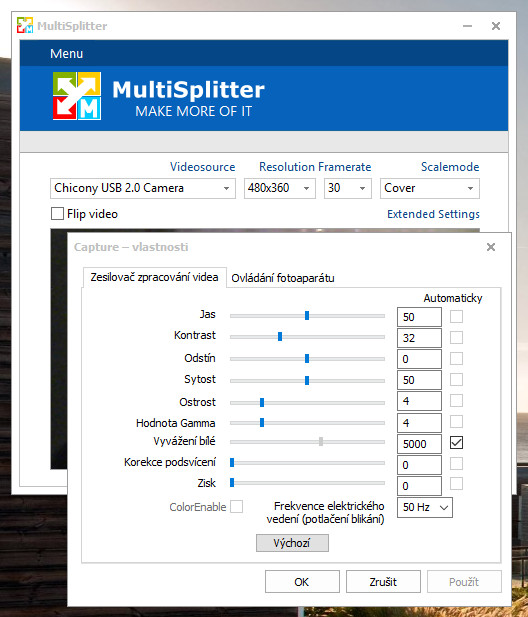Click the Sytost value field
Screen dimensions: 528x617
[419, 380]
